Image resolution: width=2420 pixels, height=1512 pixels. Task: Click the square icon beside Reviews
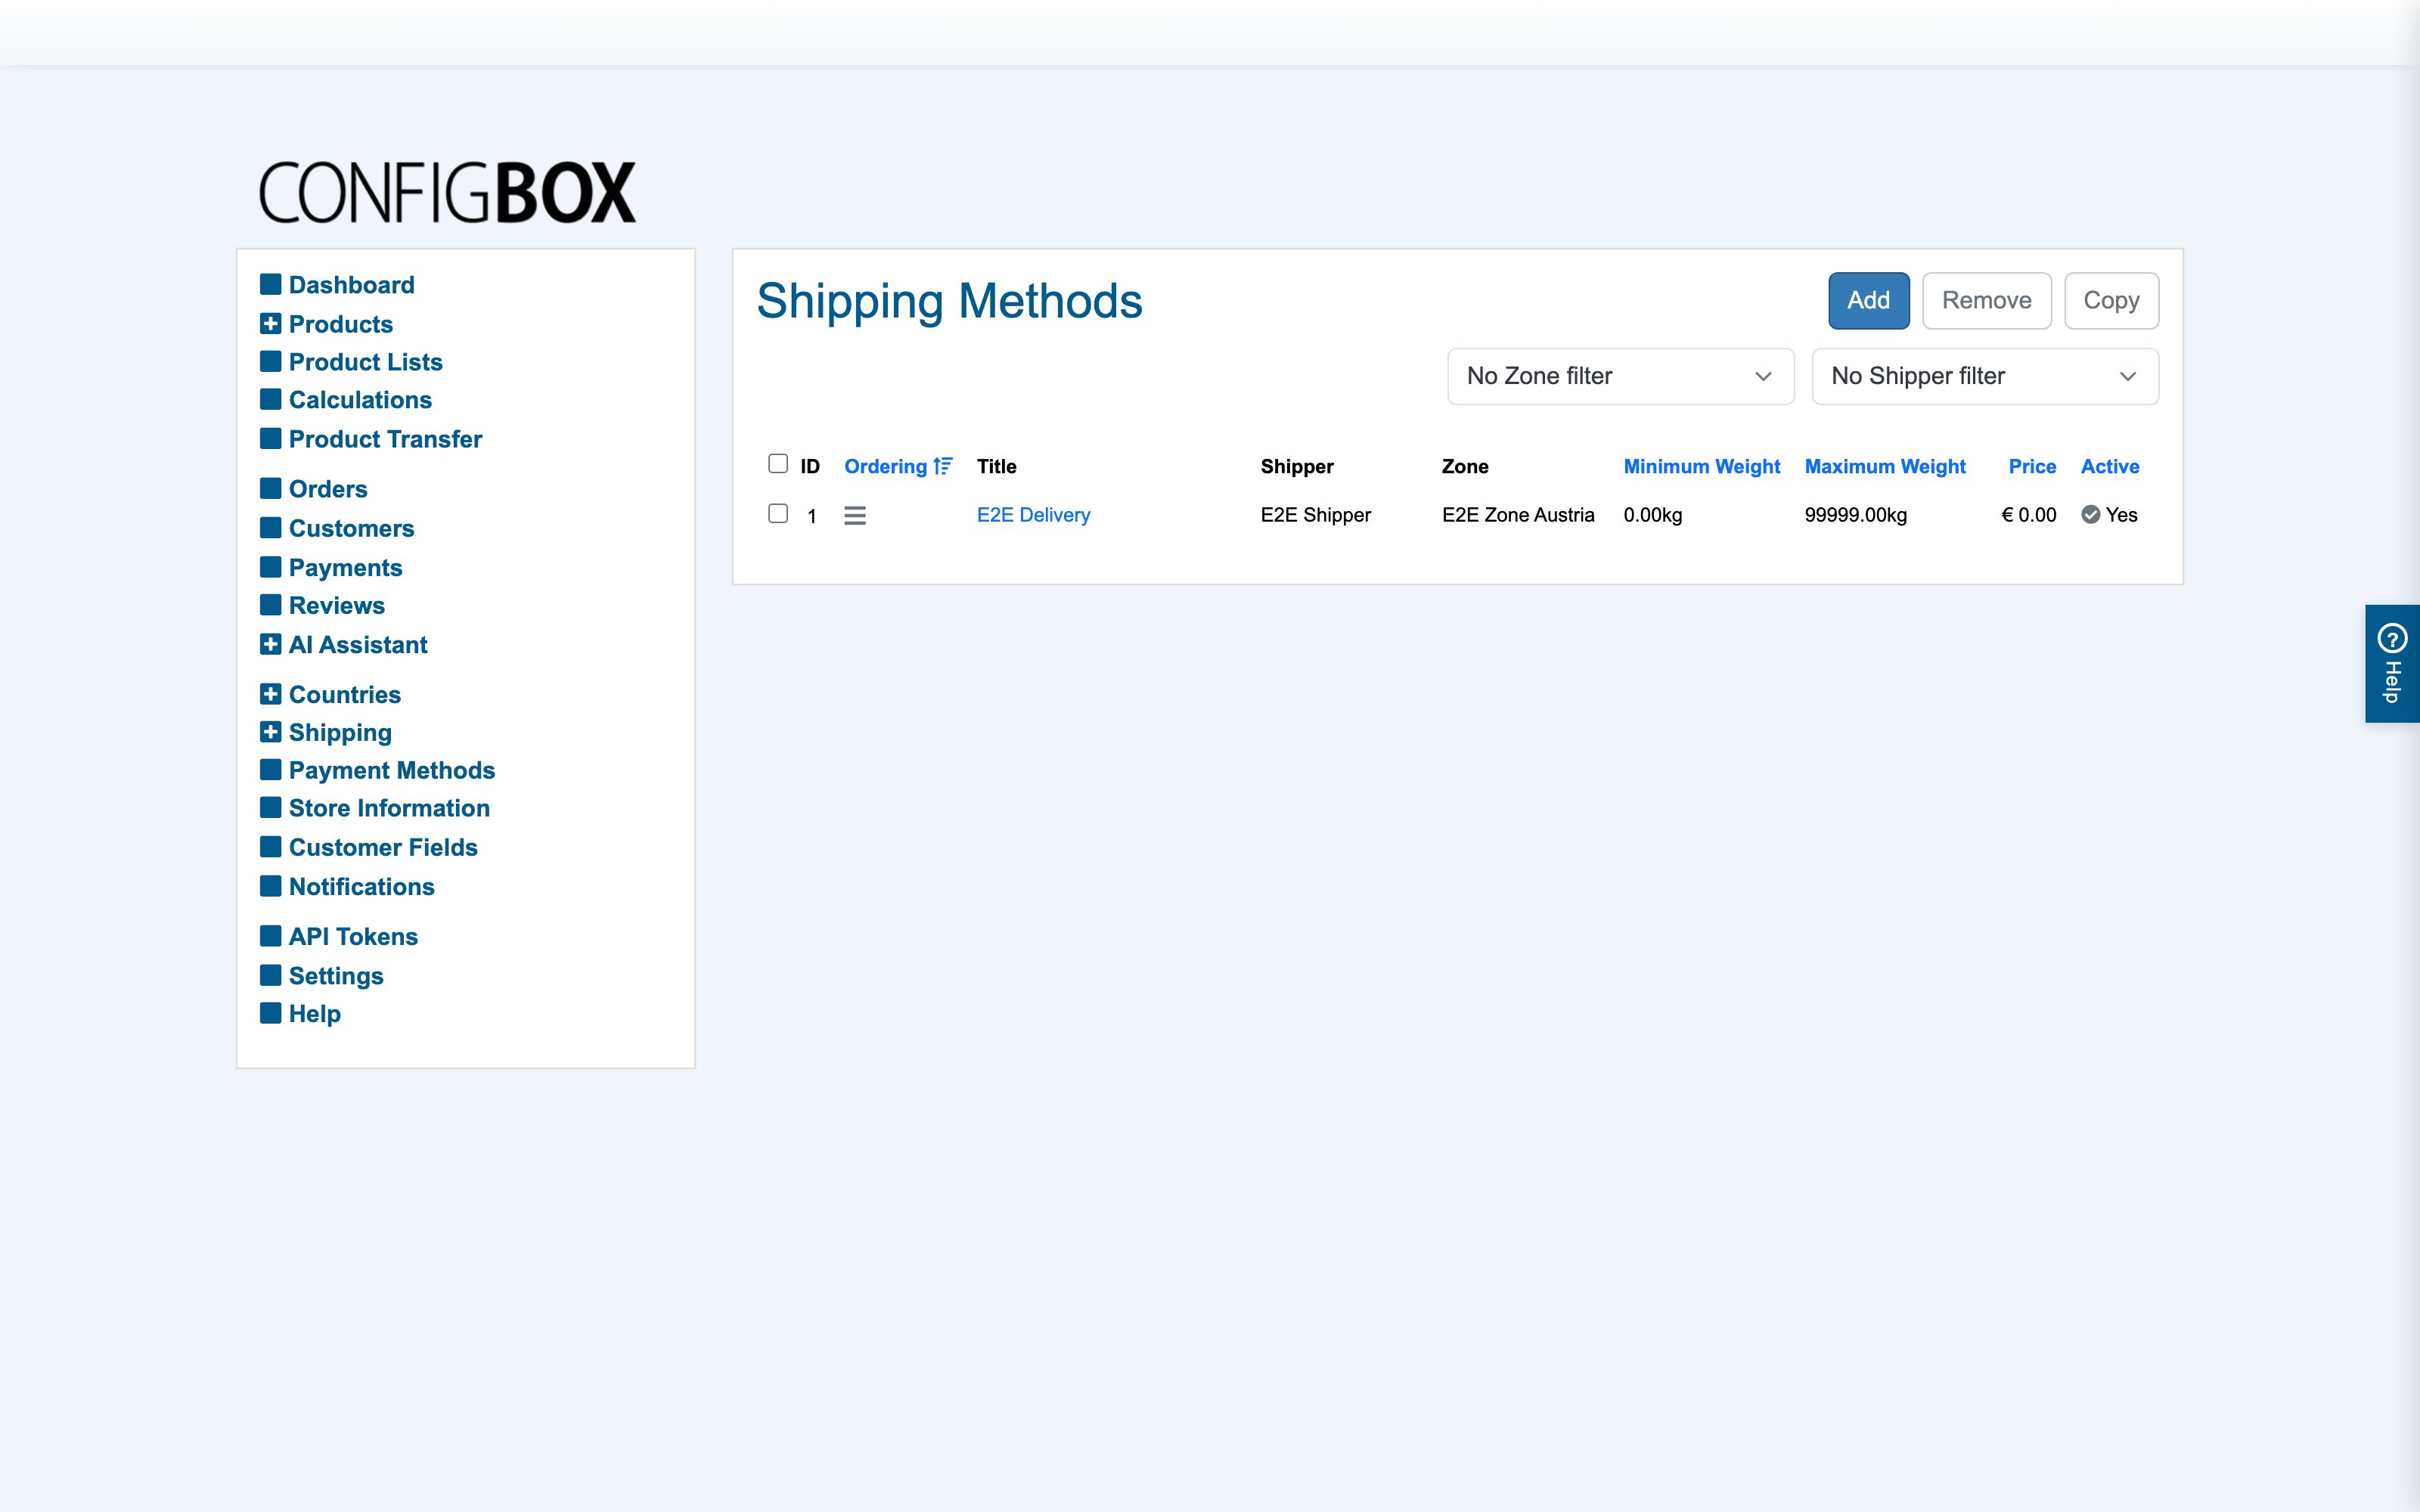click(270, 605)
